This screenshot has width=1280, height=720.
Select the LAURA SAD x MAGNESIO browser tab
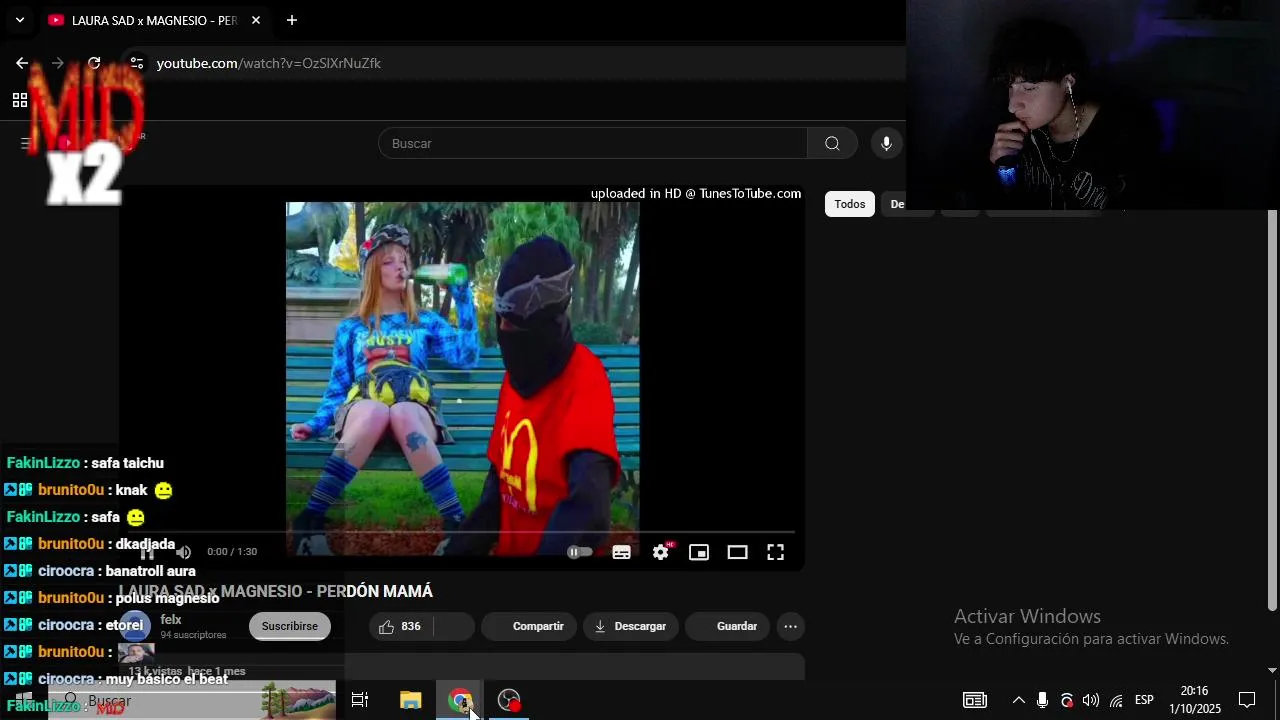[x=154, y=20]
